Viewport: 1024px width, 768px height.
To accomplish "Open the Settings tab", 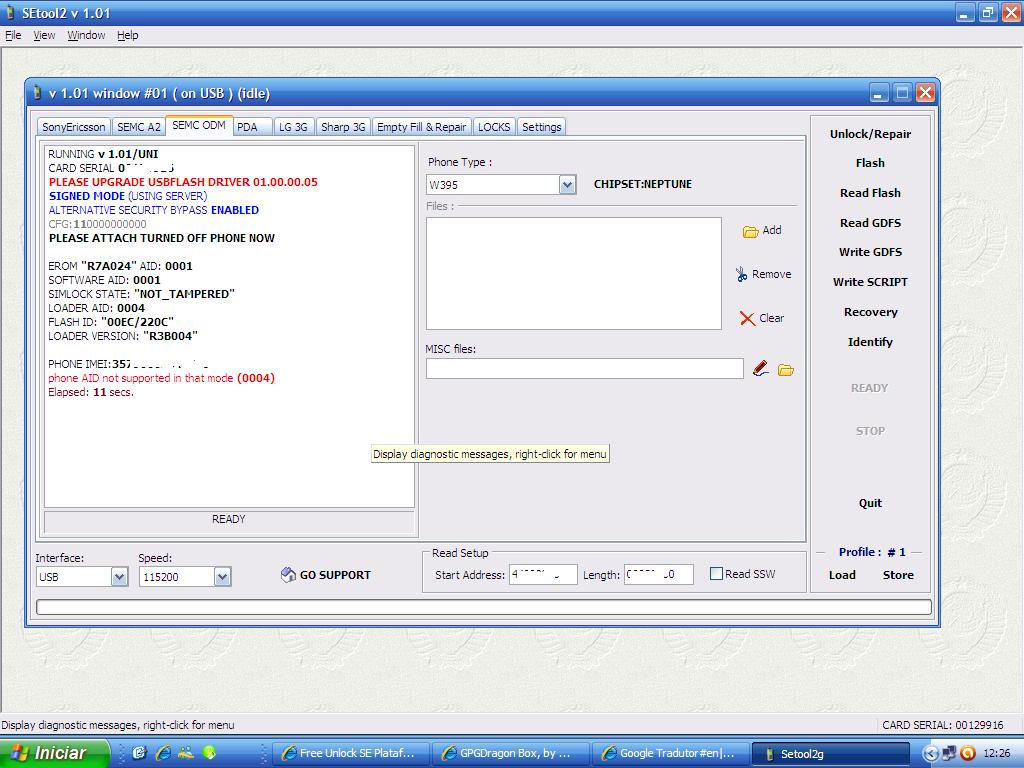I will [541, 127].
